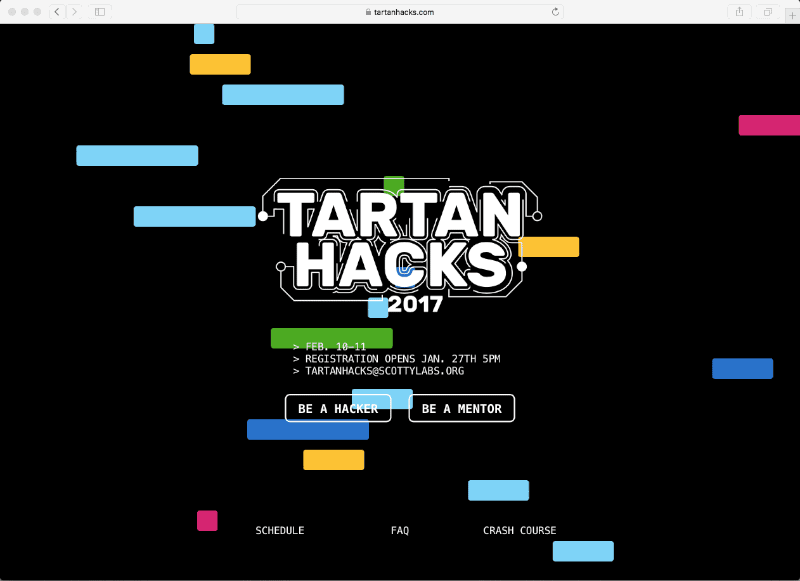The height and width of the screenshot is (581, 800).
Task: Reload the page with the refresh icon
Action: click(x=555, y=12)
